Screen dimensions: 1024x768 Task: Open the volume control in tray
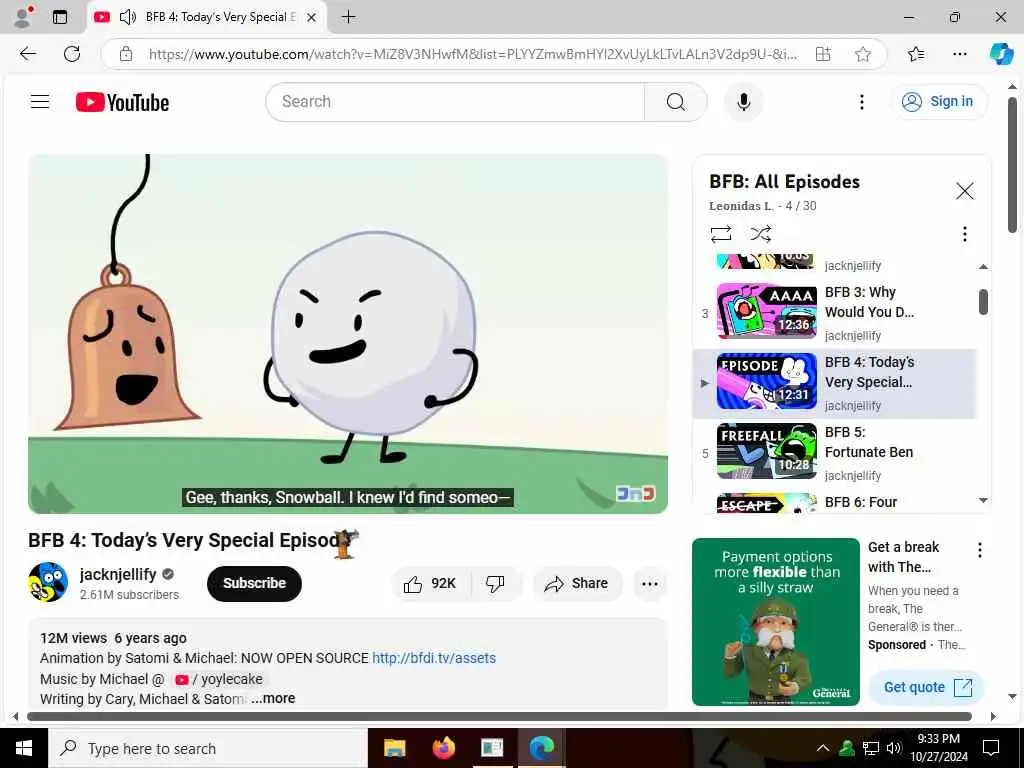tap(894, 748)
